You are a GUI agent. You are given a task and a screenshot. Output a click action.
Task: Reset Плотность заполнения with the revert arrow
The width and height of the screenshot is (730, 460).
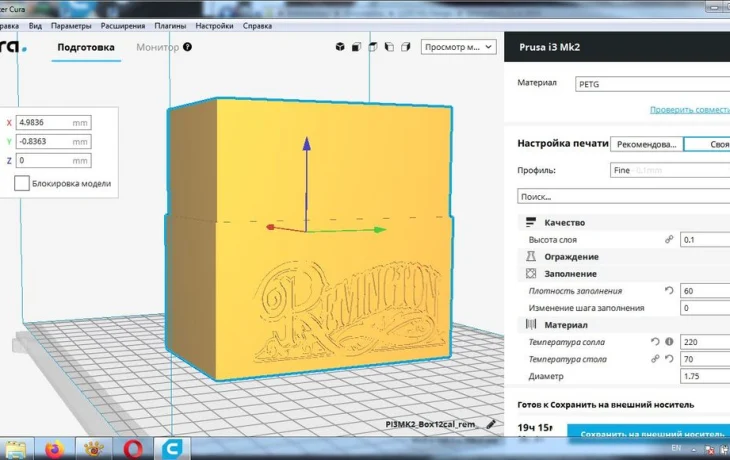(669, 291)
